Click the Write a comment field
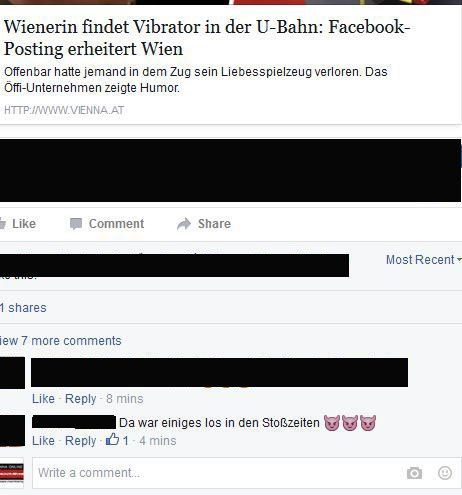Screen dimensions: 462x495 (x=247, y=473)
